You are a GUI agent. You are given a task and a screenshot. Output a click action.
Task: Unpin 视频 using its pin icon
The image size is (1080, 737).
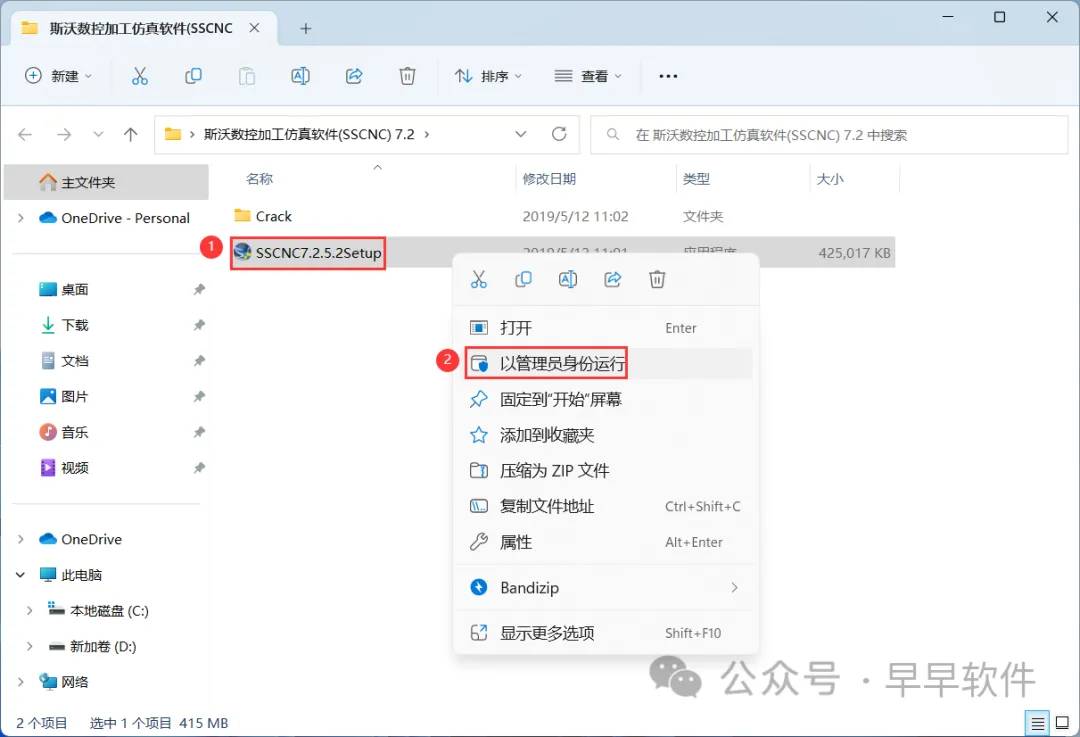click(x=199, y=468)
